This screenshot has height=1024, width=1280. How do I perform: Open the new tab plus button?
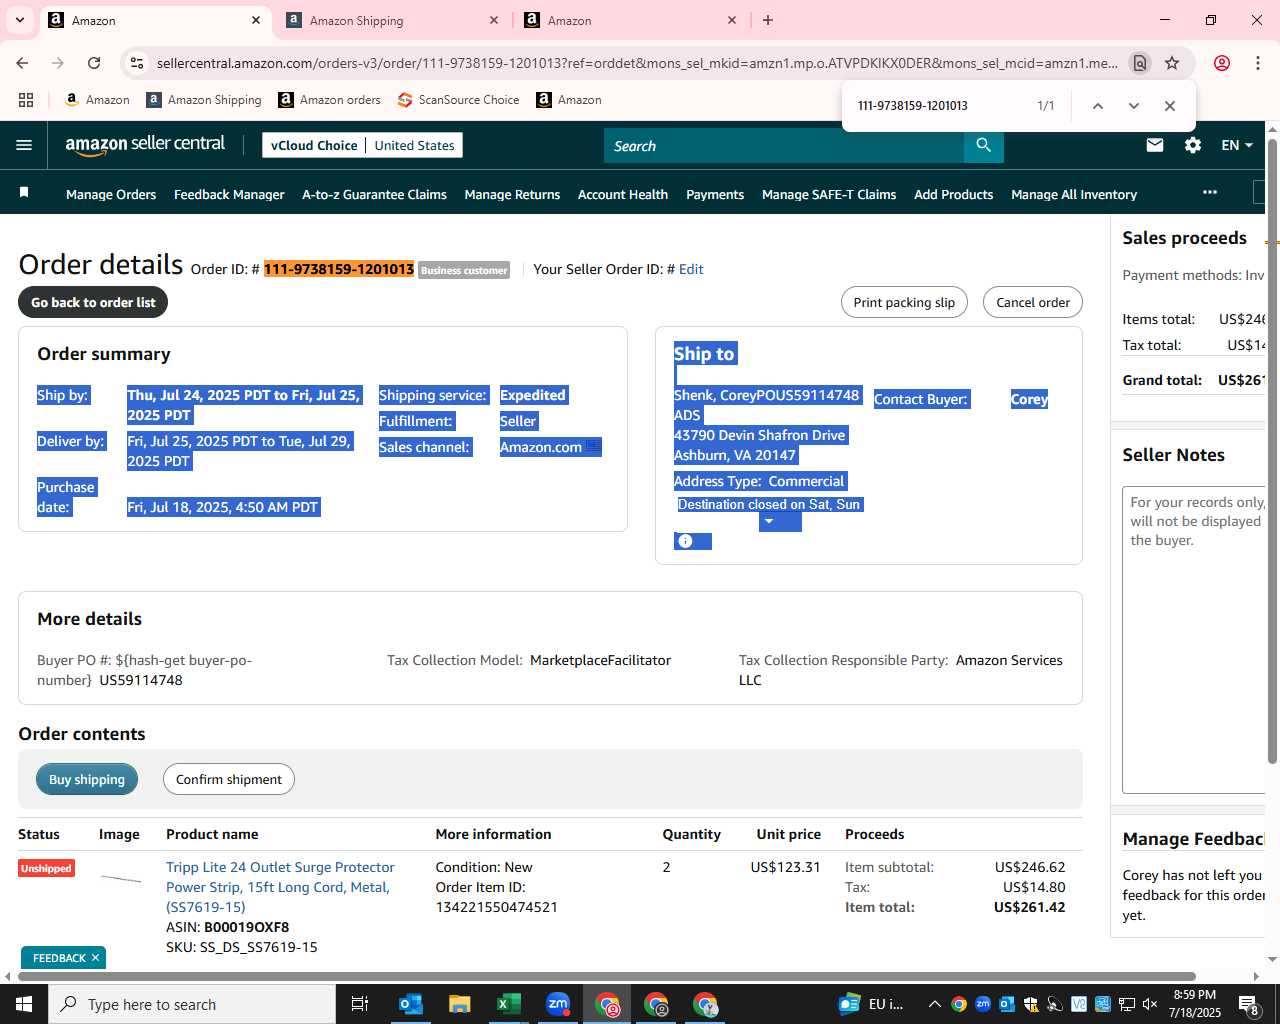tap(768, 20)
